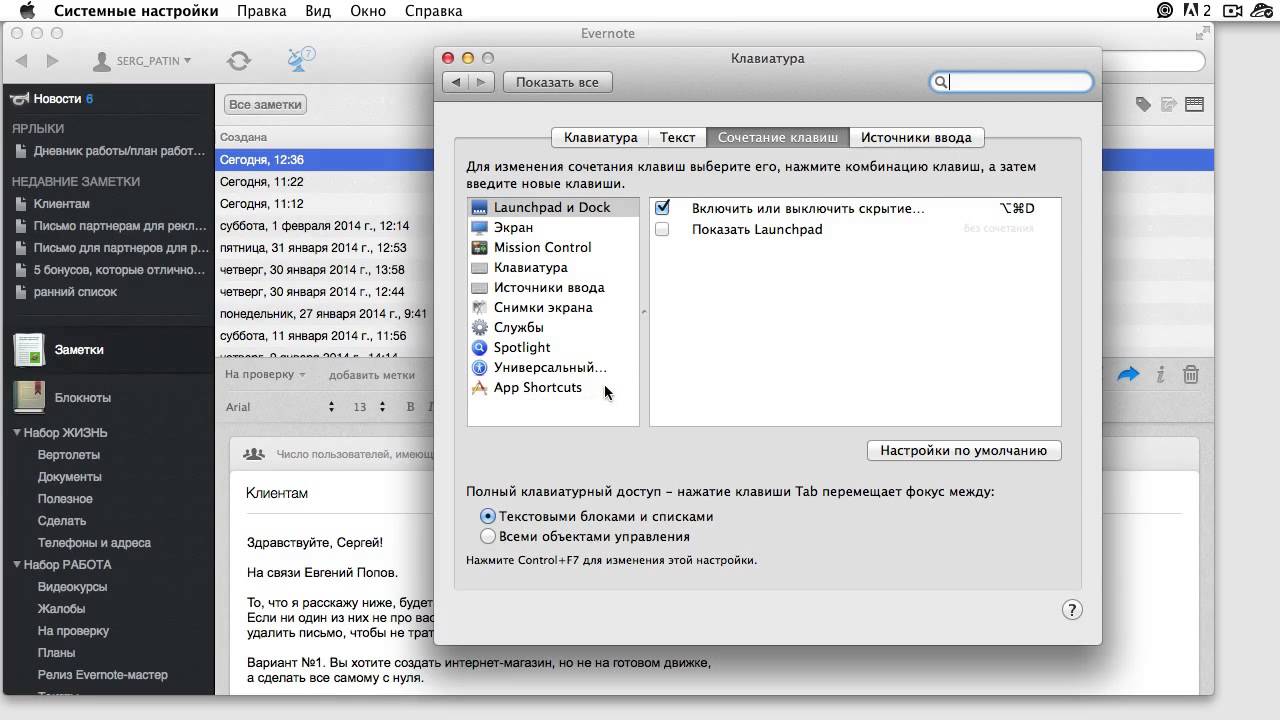Collapse the Набор РАБОТА stack
This screenshot has width=1280, height=720.
pos(17,565)
